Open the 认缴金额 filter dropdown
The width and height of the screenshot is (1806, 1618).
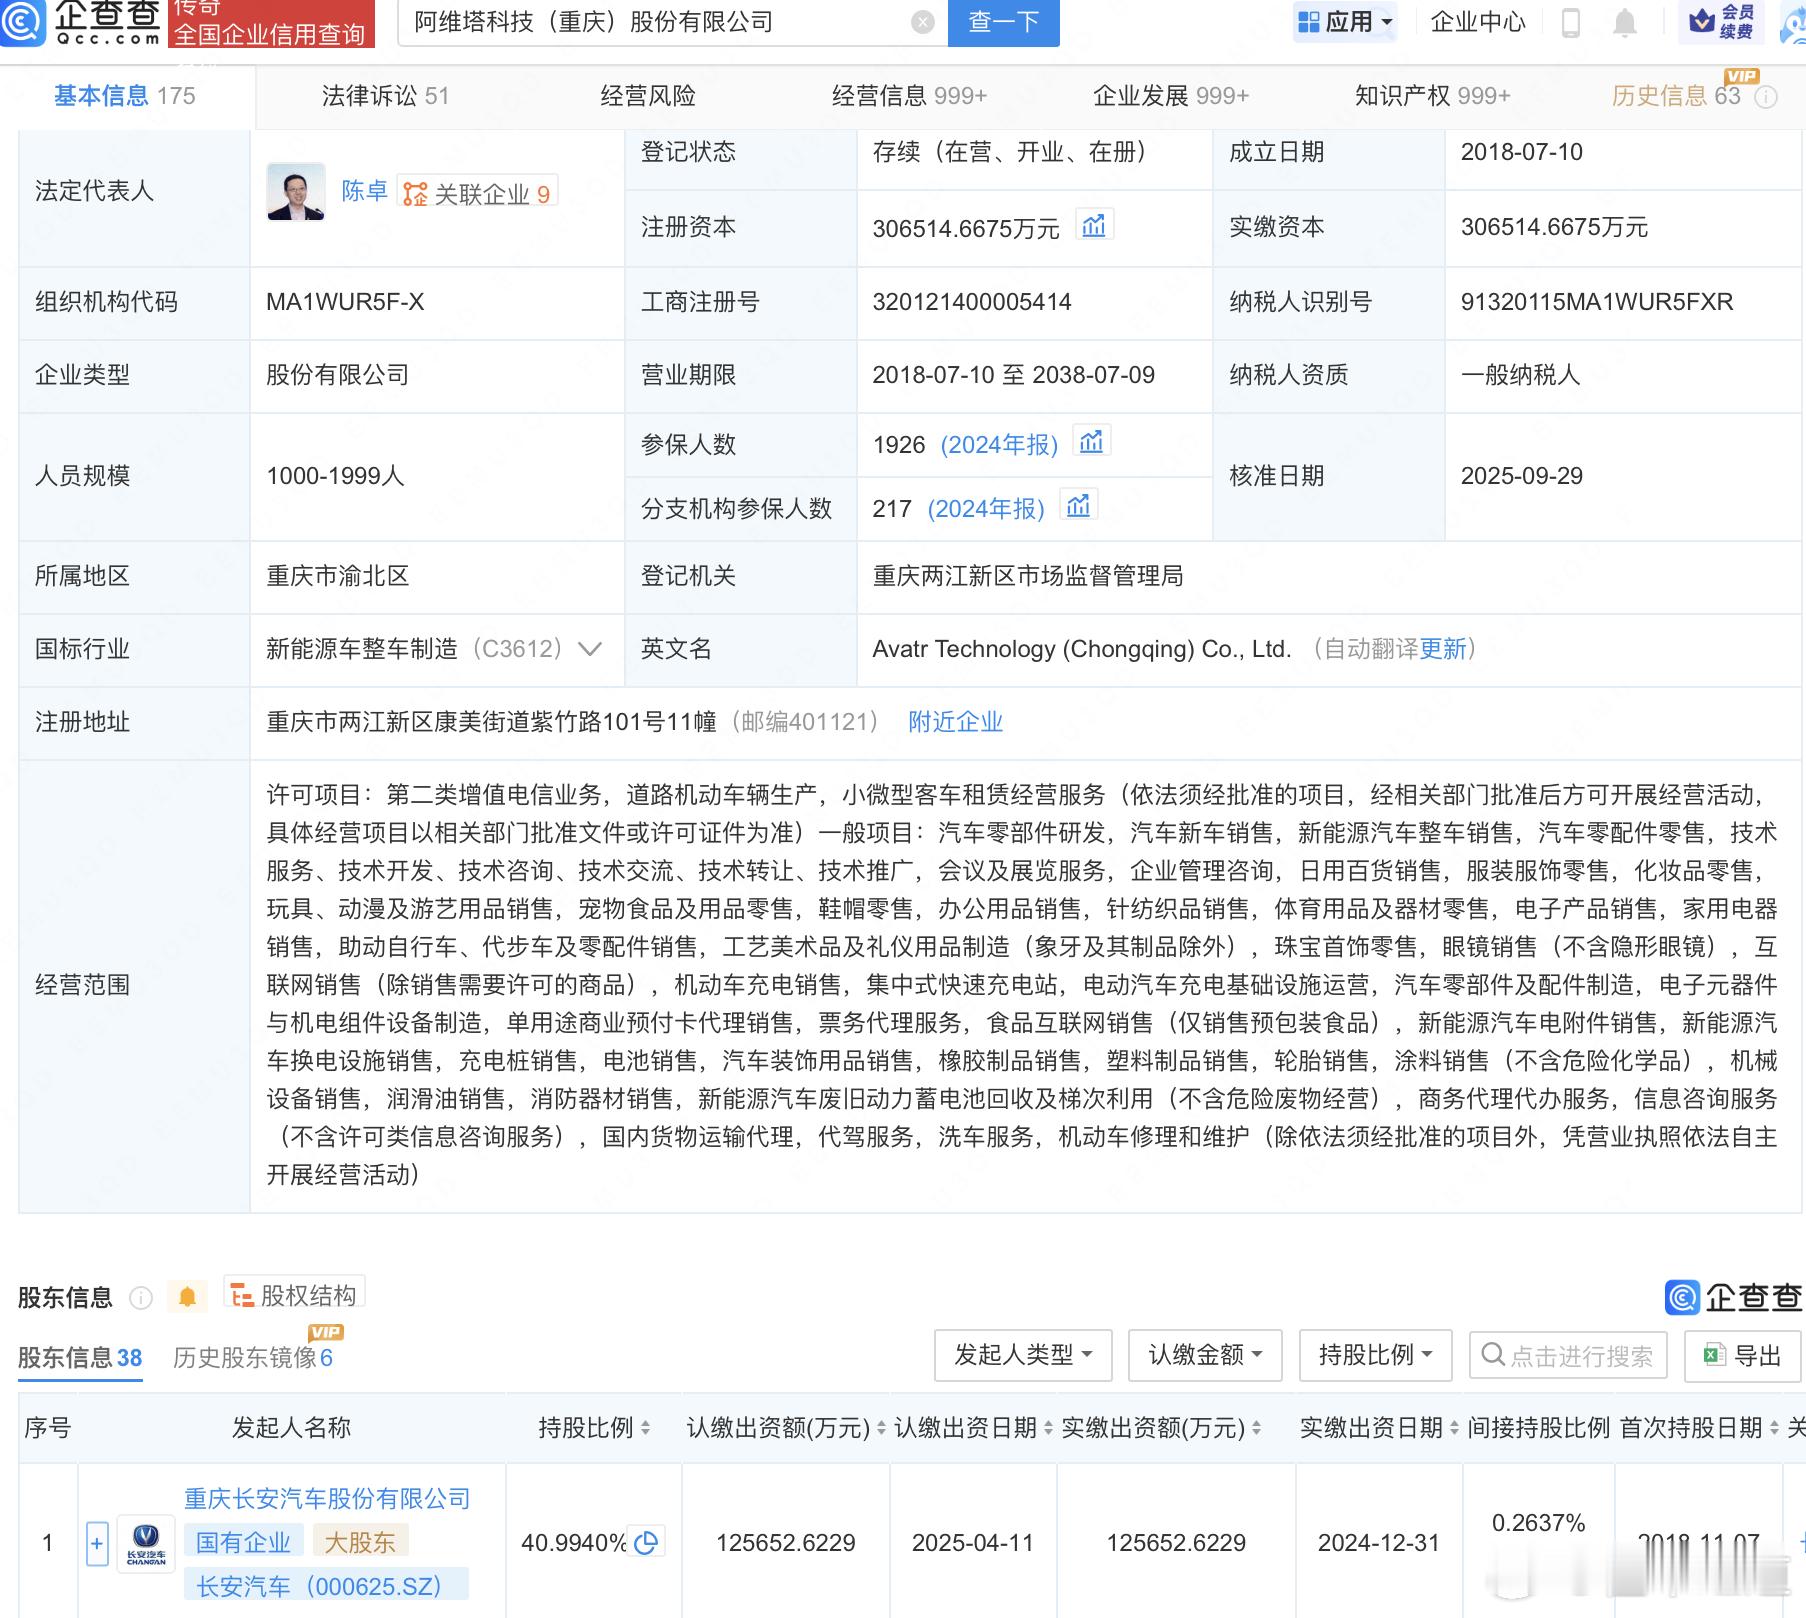point(1205,1355)
